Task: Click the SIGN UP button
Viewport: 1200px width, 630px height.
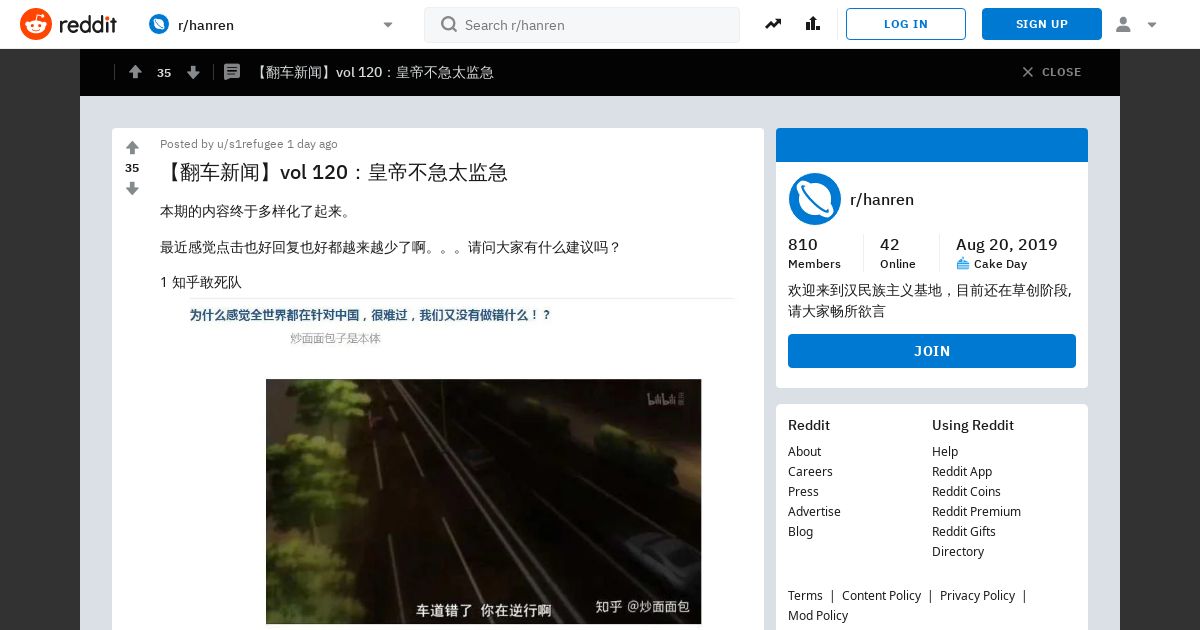Action: [1042, 24]
